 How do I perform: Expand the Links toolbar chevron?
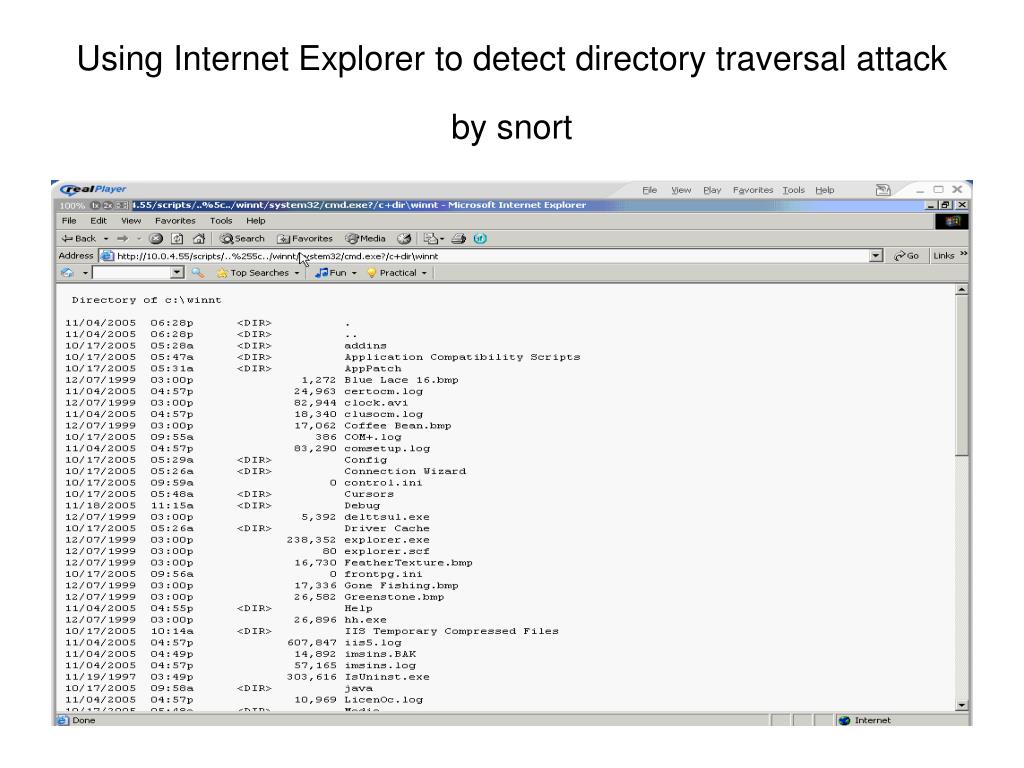[x=964, y=254]
